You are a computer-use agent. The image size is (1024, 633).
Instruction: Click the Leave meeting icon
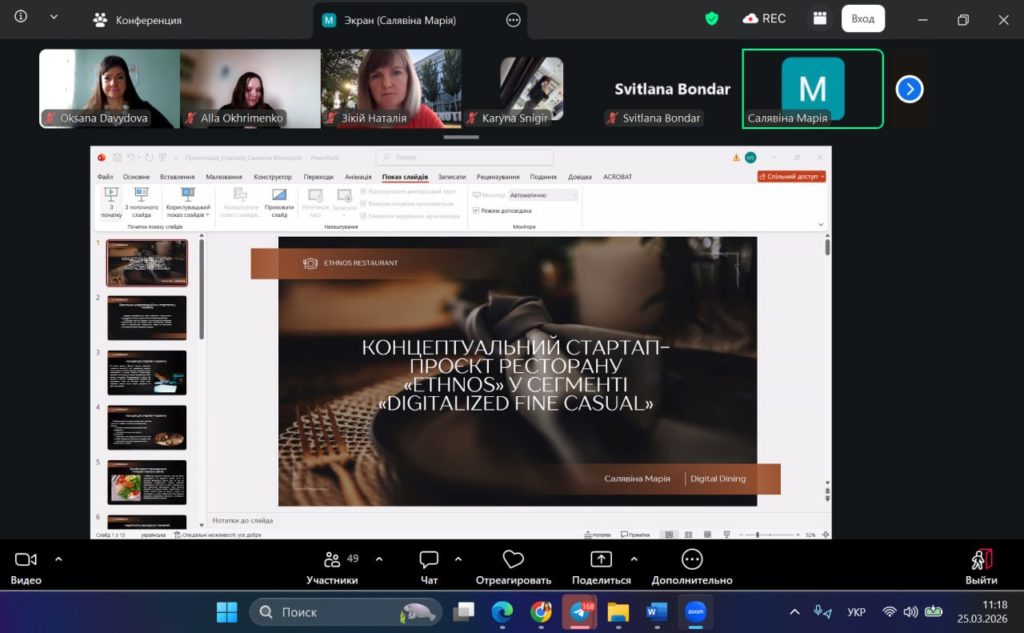click(x=981, y=560)
